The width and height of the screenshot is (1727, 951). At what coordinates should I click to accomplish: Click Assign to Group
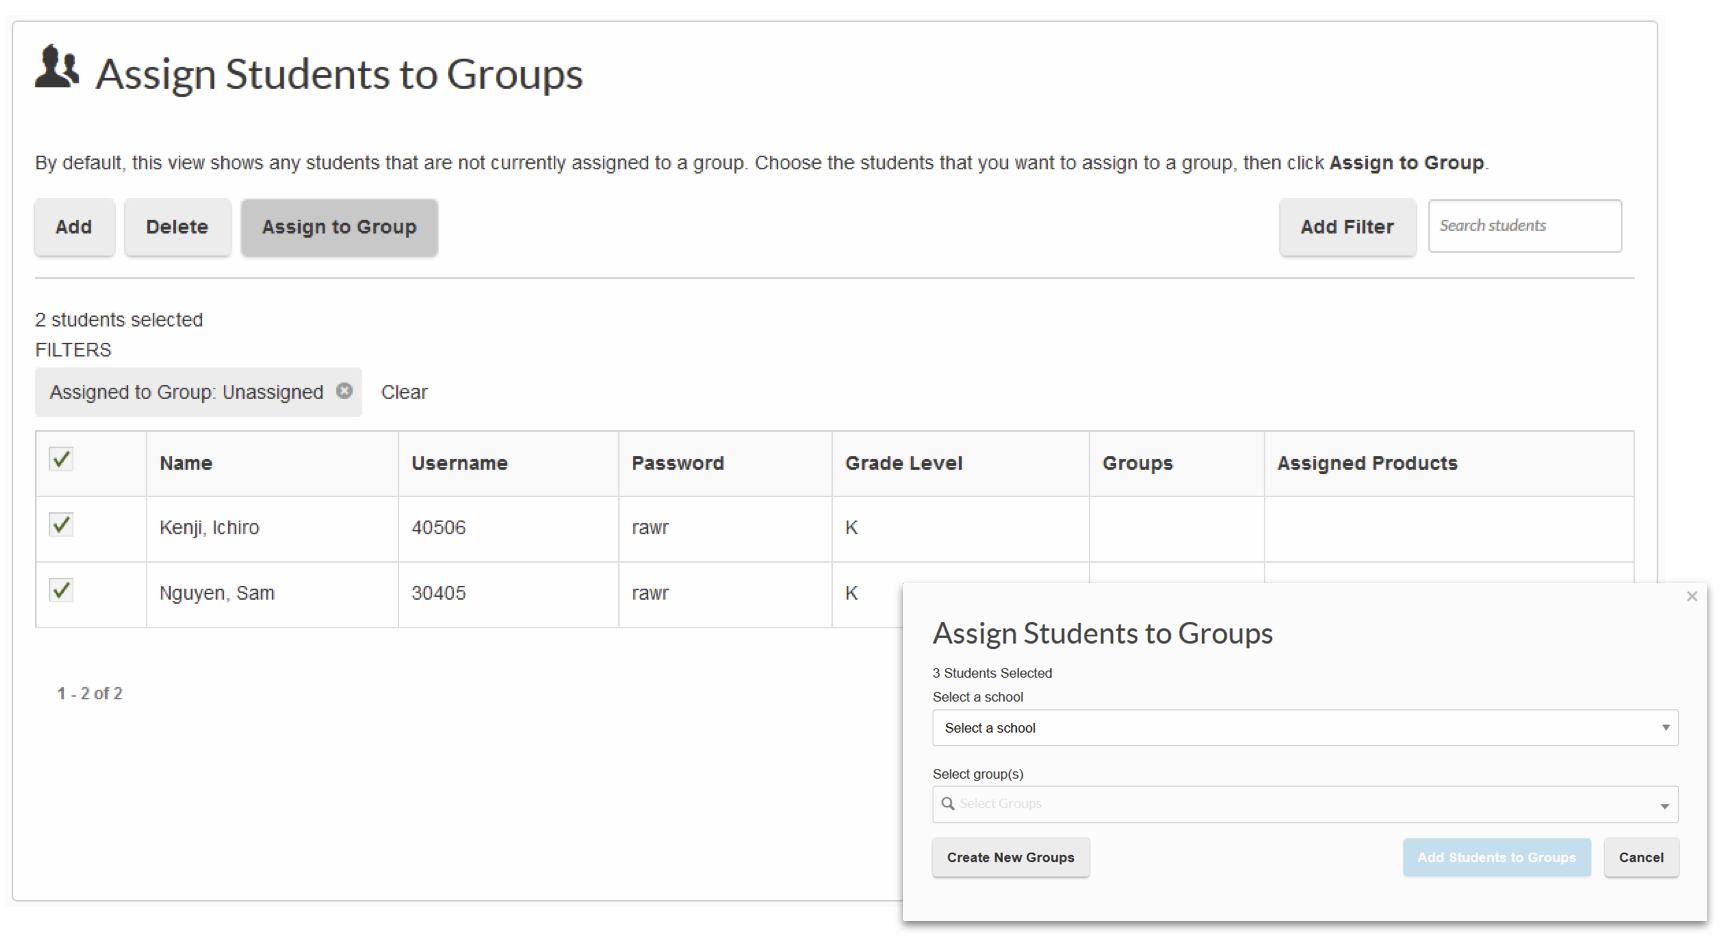[339, 227]
